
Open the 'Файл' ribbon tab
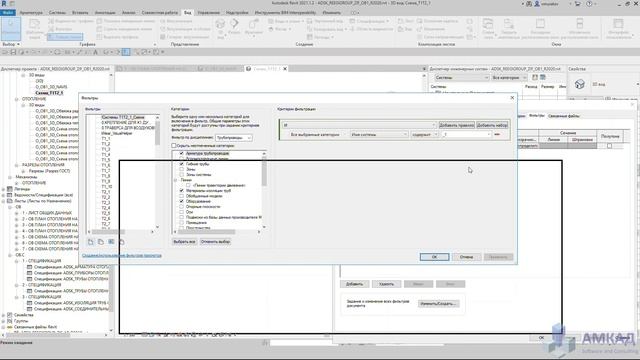point(7,13)
